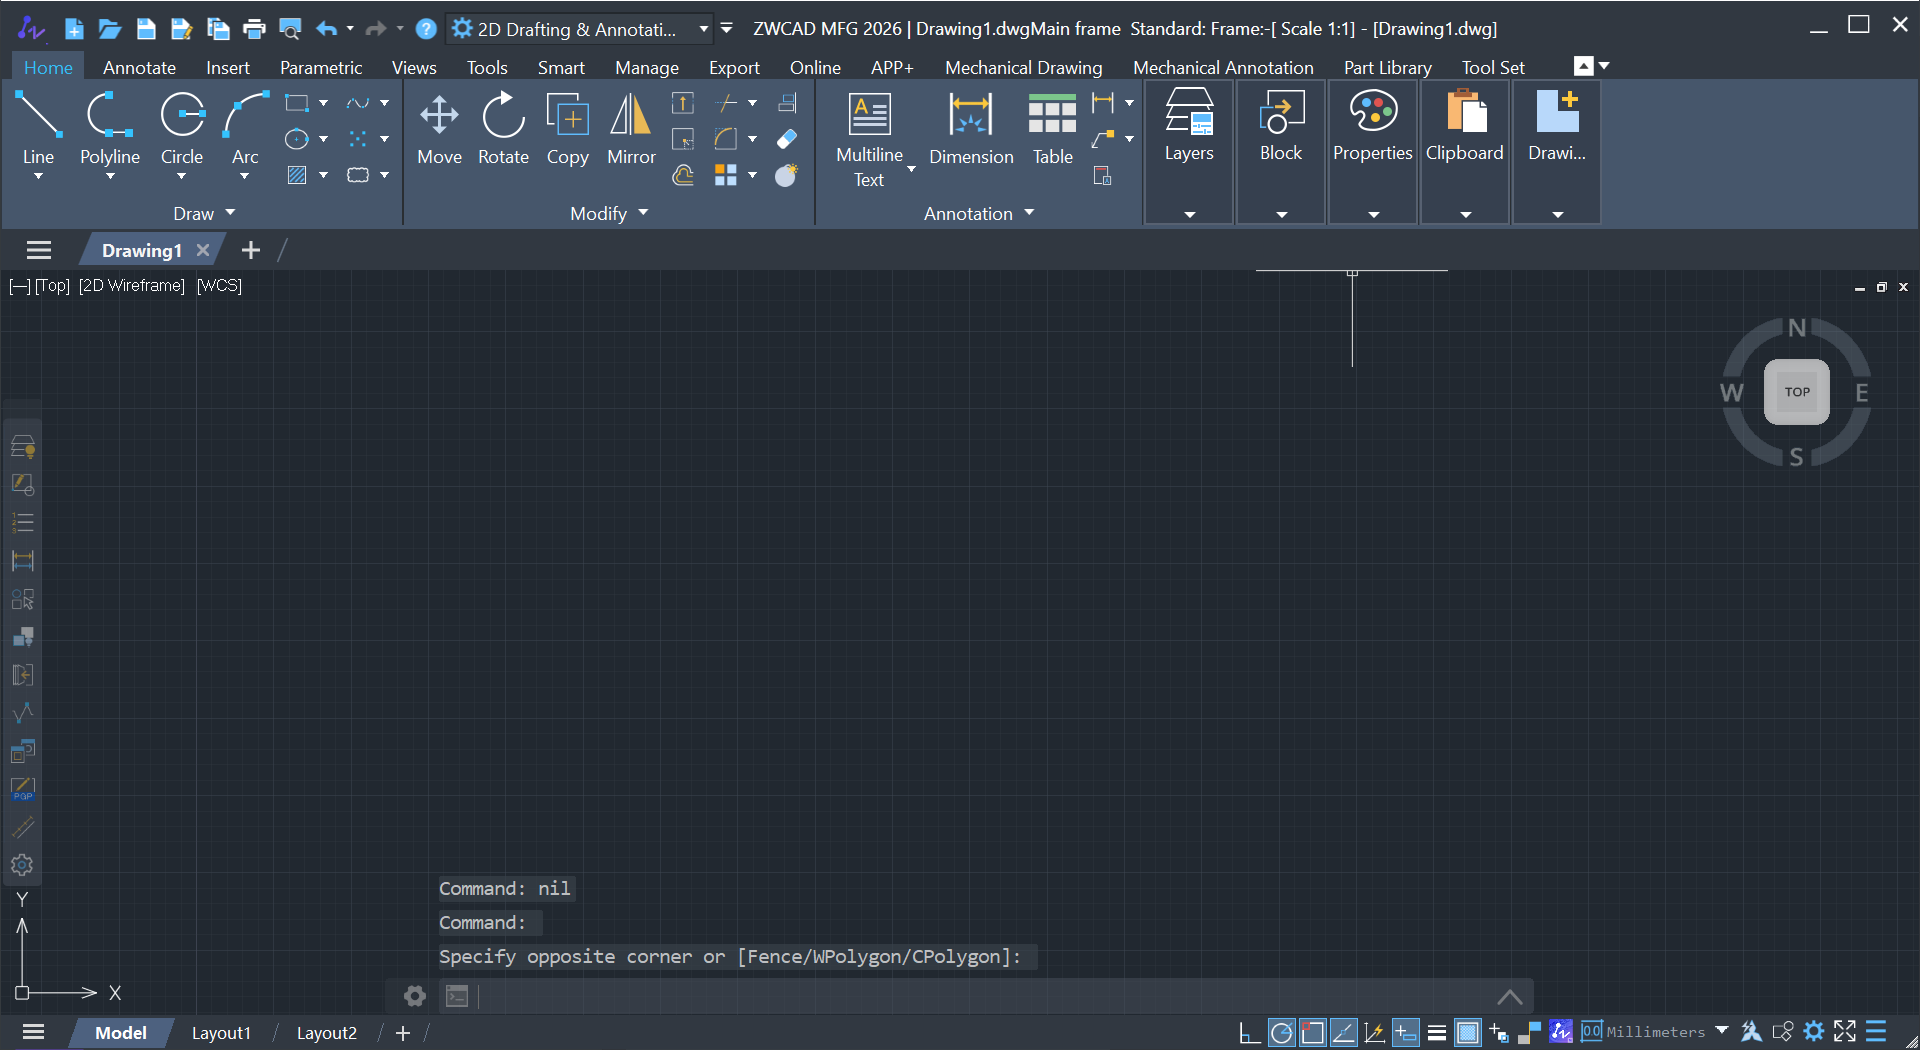This screenshot has height=1050, width=1920.
Task: Open the Part Library ribbon tab
Action: tap(1388, 67)
